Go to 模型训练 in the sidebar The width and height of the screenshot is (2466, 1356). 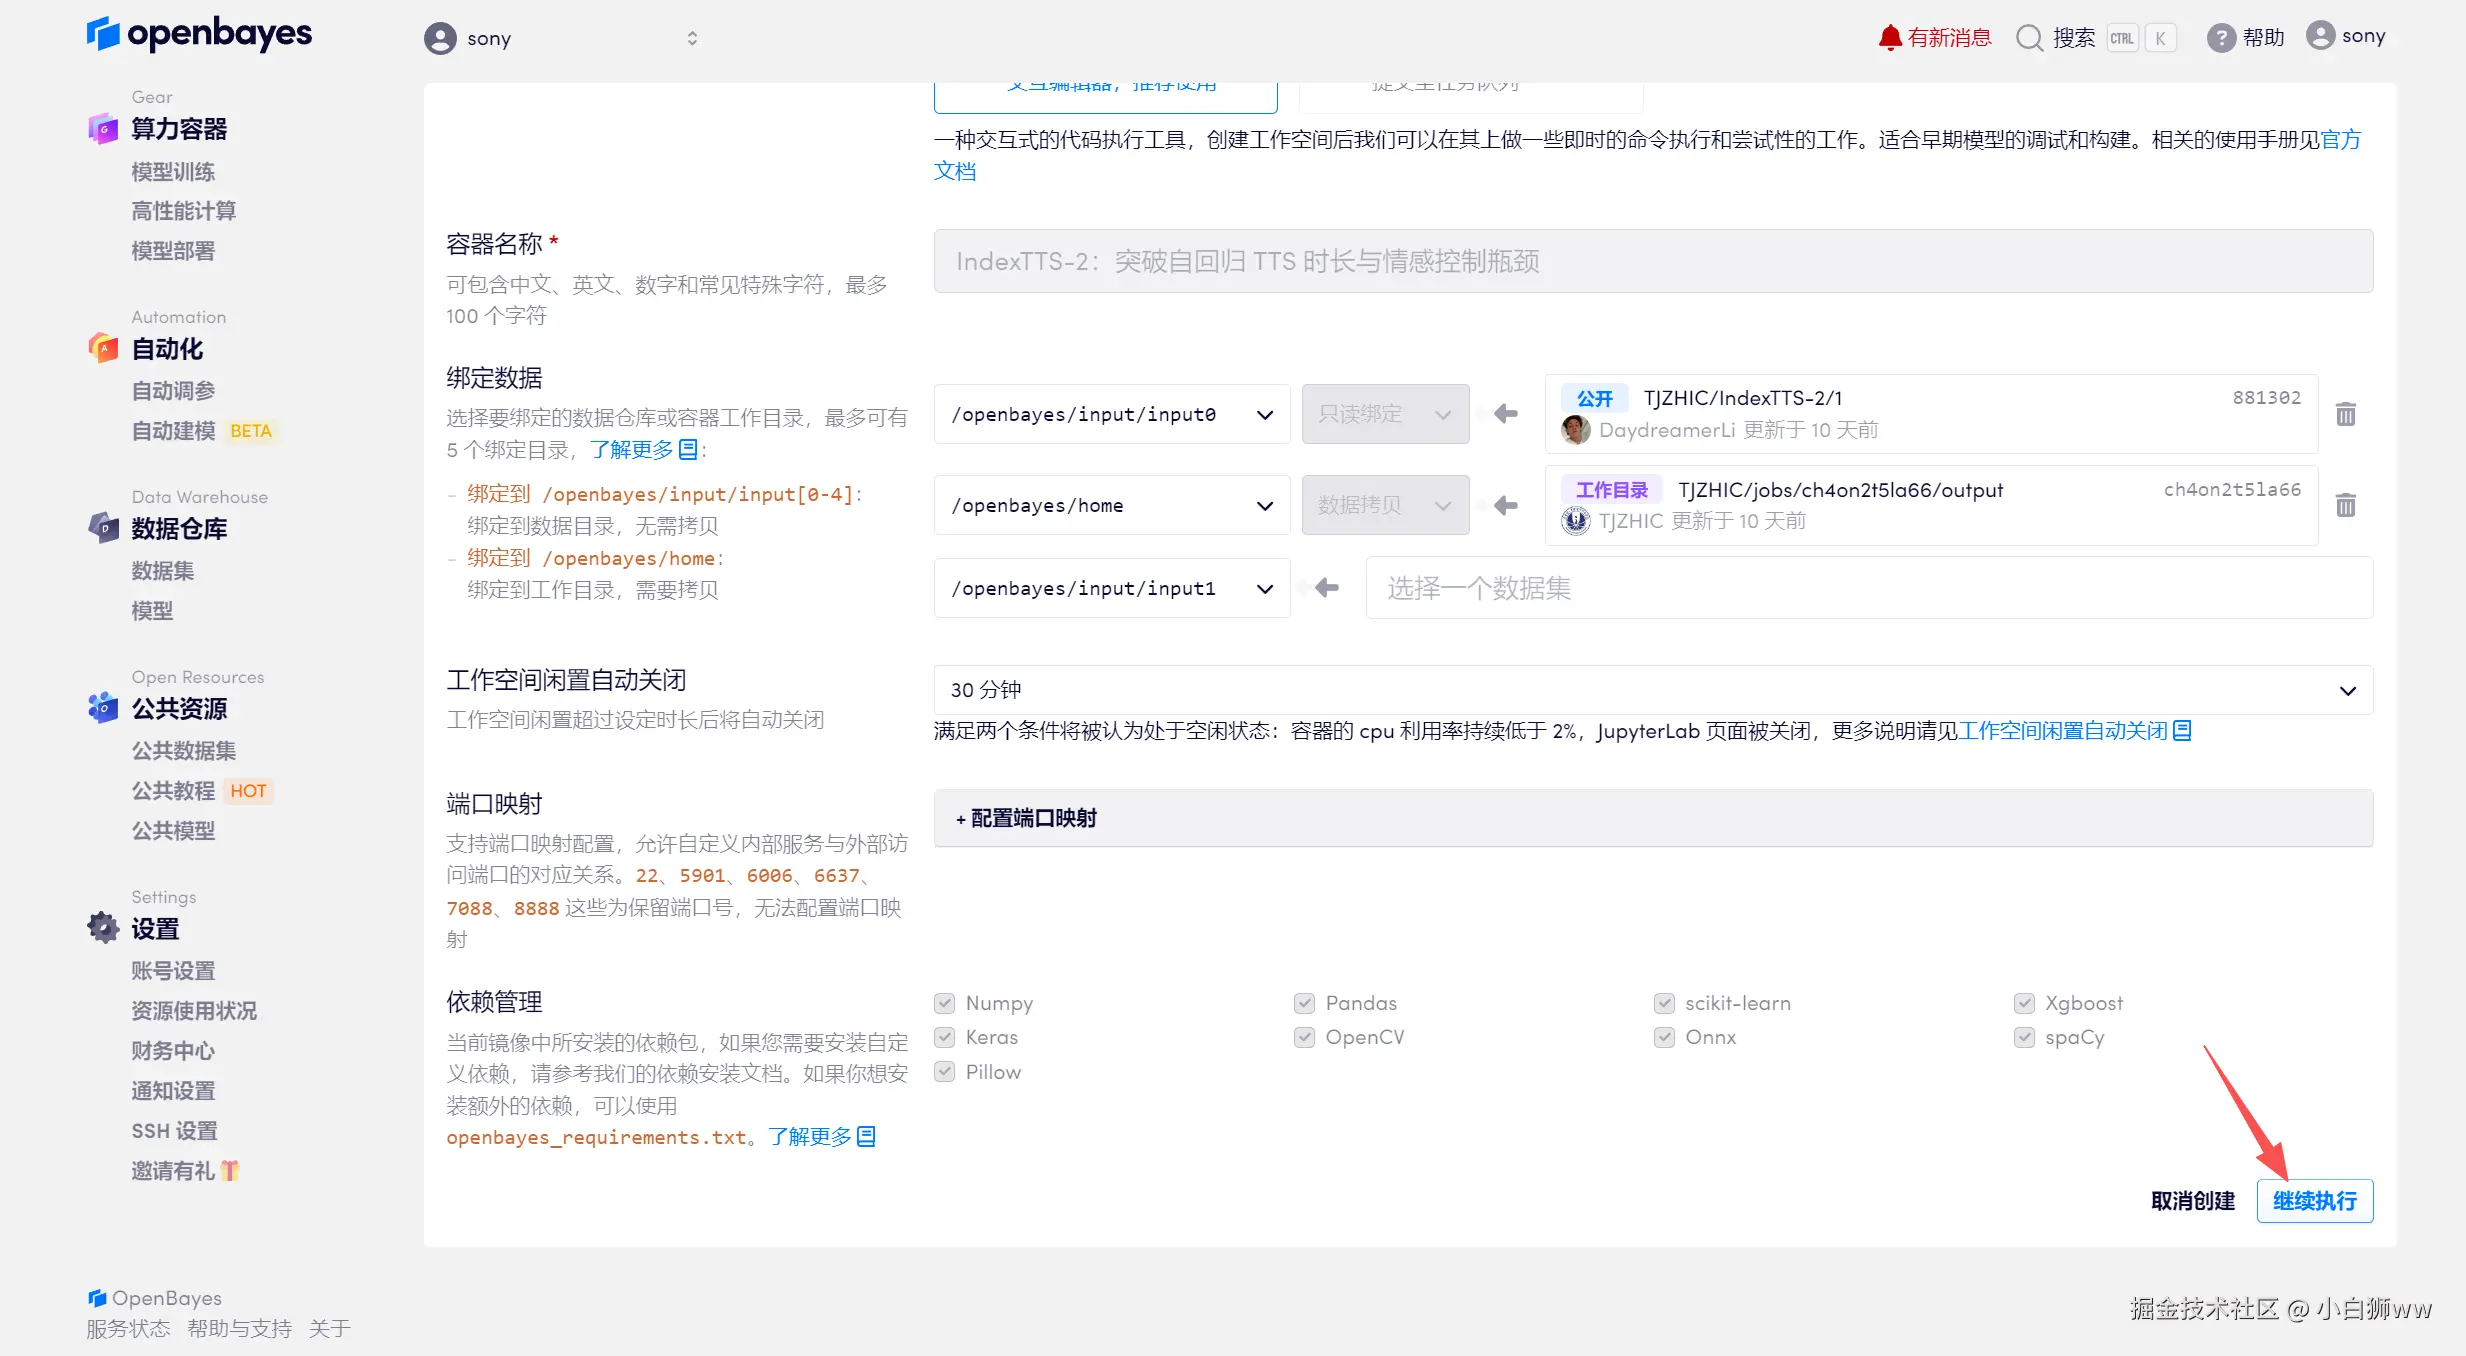point(173,172)
